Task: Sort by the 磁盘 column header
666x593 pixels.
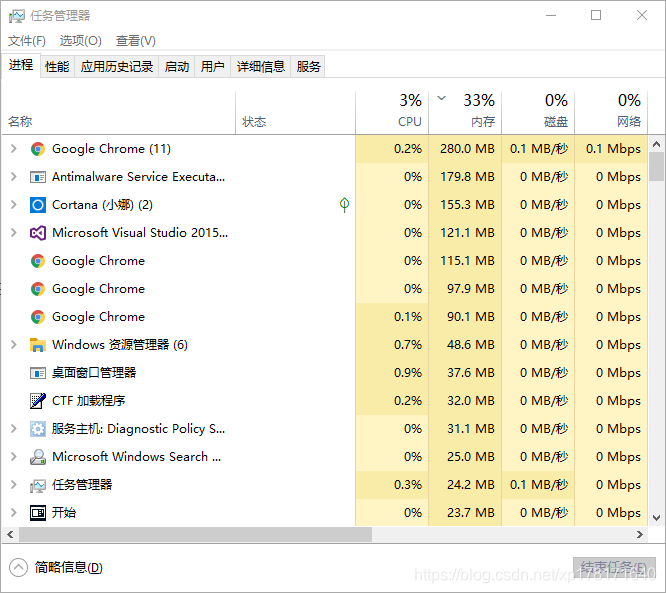Action: coord(538,113)
